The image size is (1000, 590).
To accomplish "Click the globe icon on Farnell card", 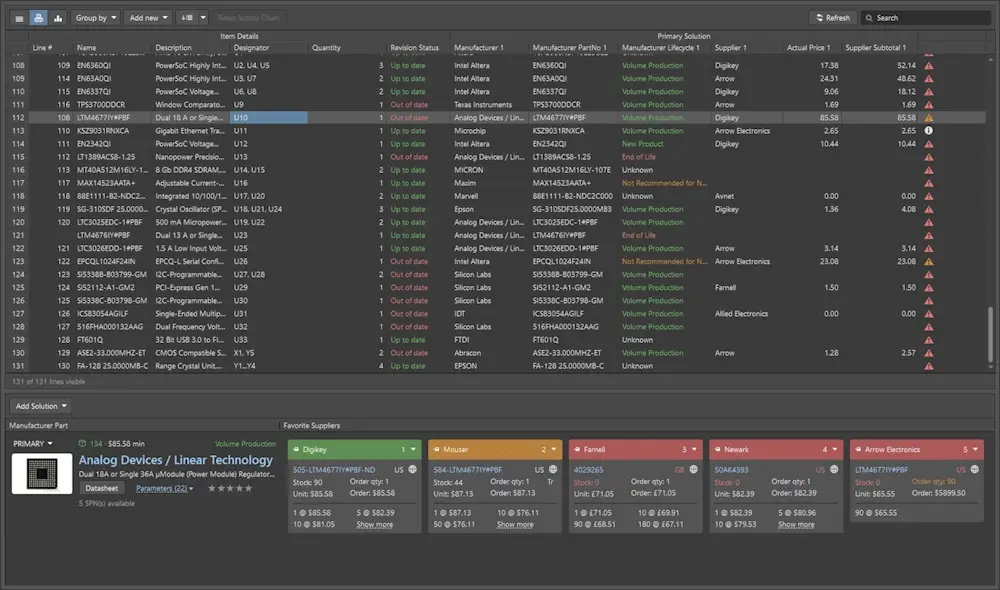I will [694, 469].
